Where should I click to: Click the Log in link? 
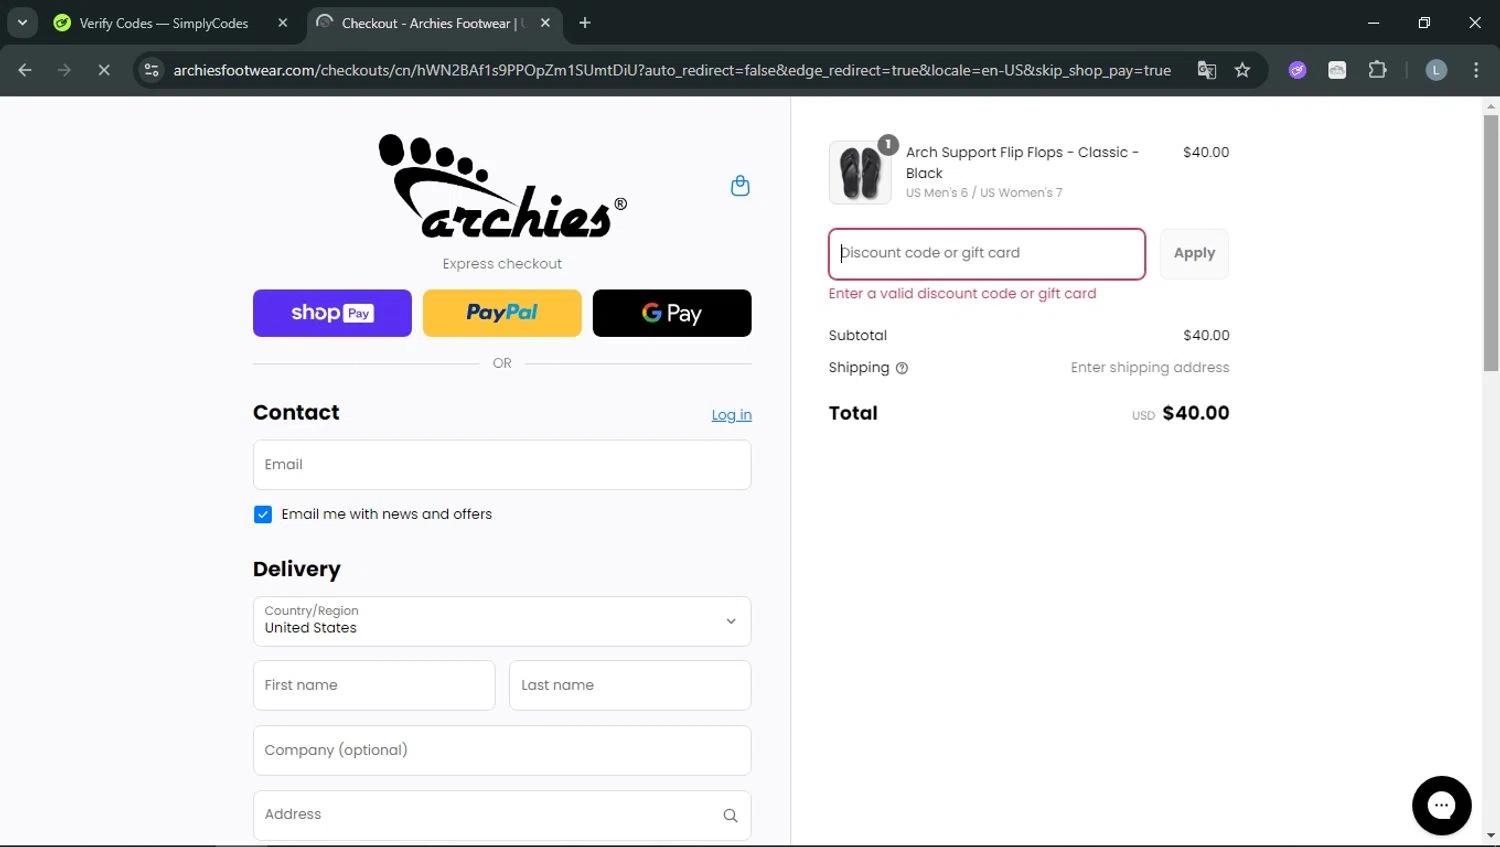click(731, 415)
